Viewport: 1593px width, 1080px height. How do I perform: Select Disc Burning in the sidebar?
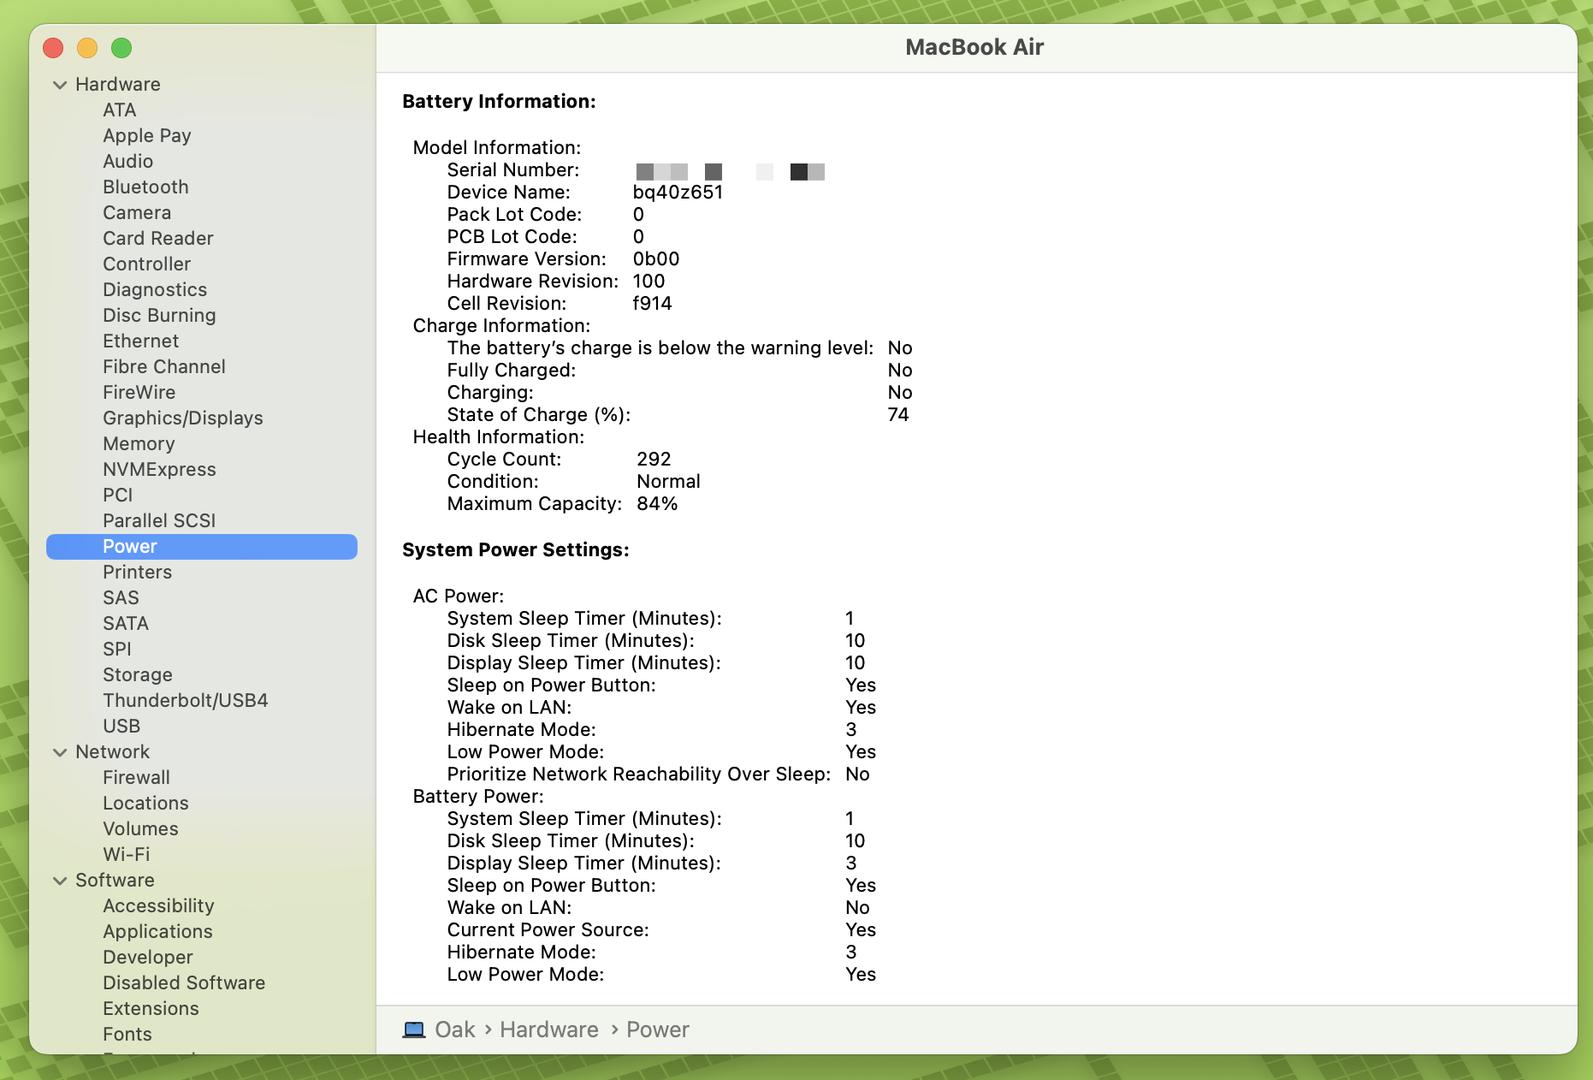159,315
